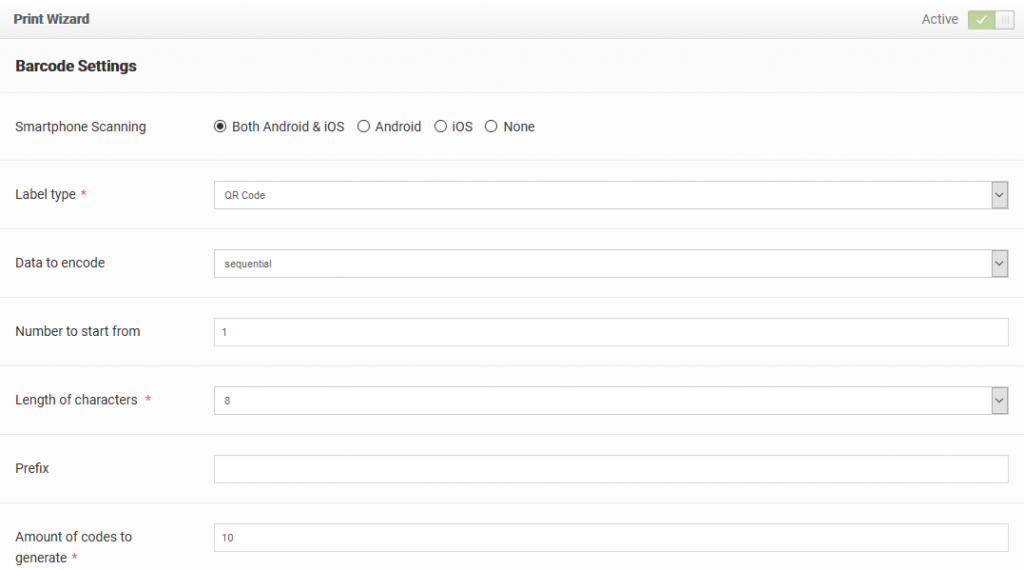Click the Amount of codes to generate label
The height and width of the screenshot is (570, 1024).
point(73,547)
